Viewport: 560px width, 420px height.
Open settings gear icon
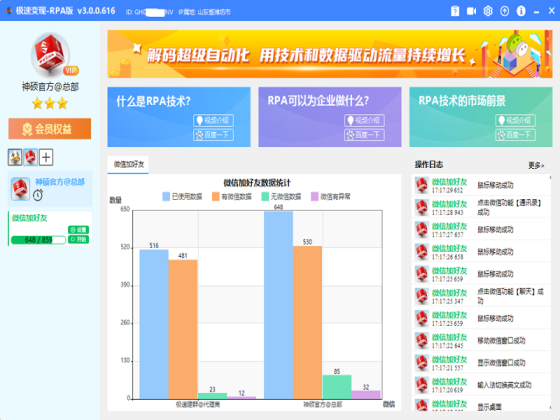pos(488,11)
